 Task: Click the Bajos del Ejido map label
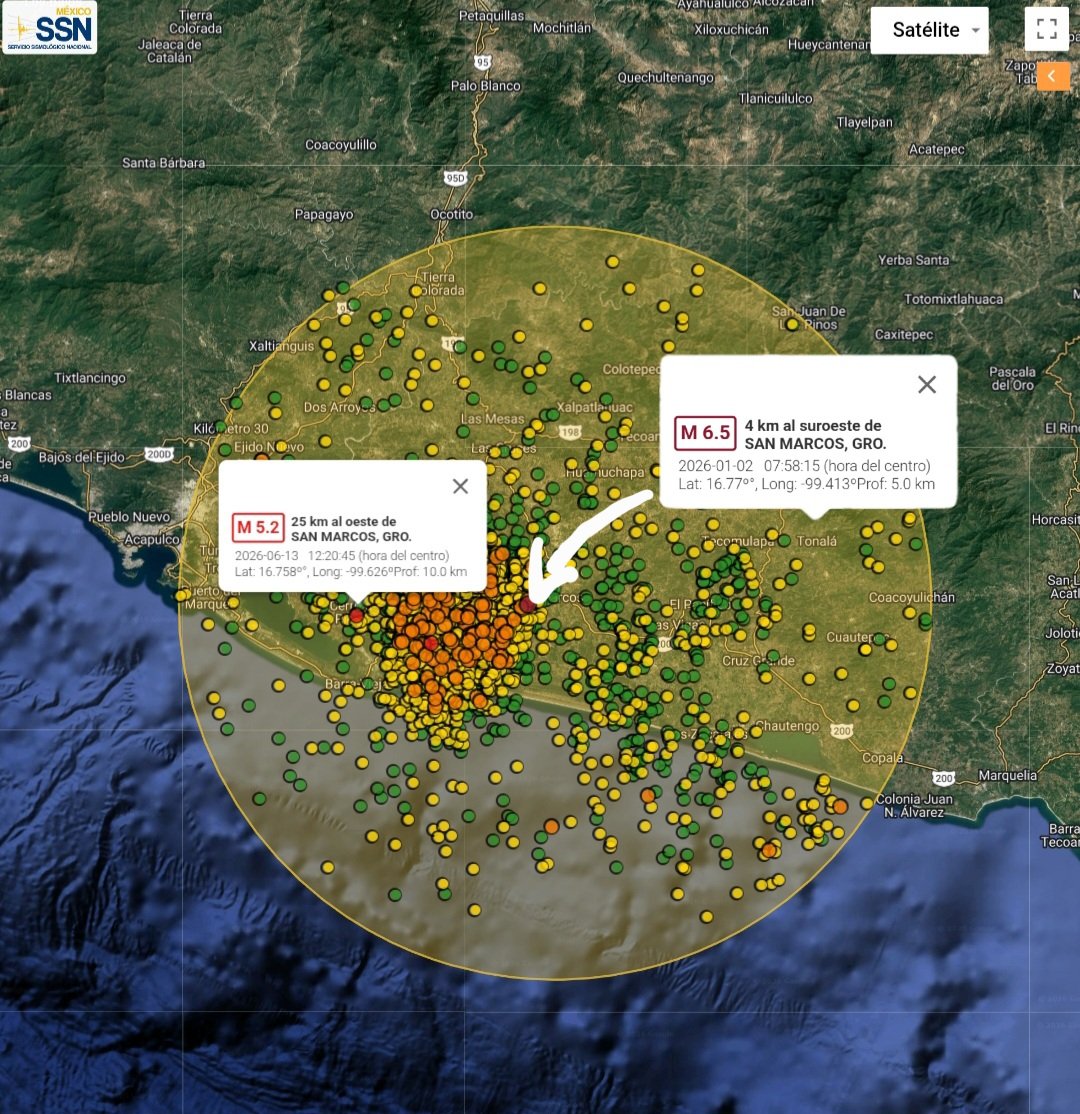tap(82, 457)
